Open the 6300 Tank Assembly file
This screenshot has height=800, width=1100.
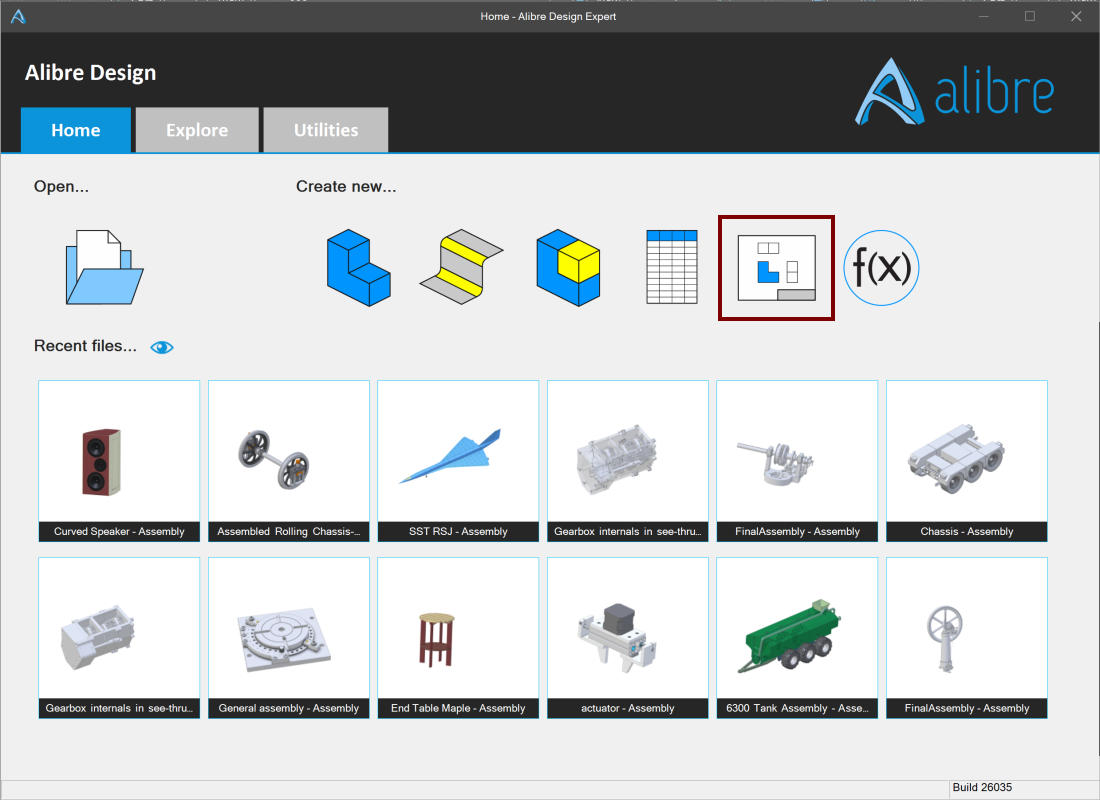click(x=797, y=637)
